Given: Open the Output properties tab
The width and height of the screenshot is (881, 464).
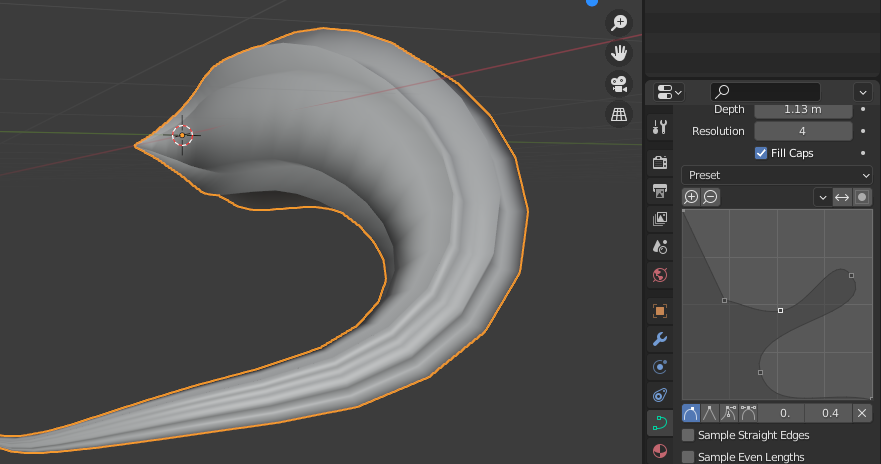Looking at the screenshot, I should (x=660, y=190).
